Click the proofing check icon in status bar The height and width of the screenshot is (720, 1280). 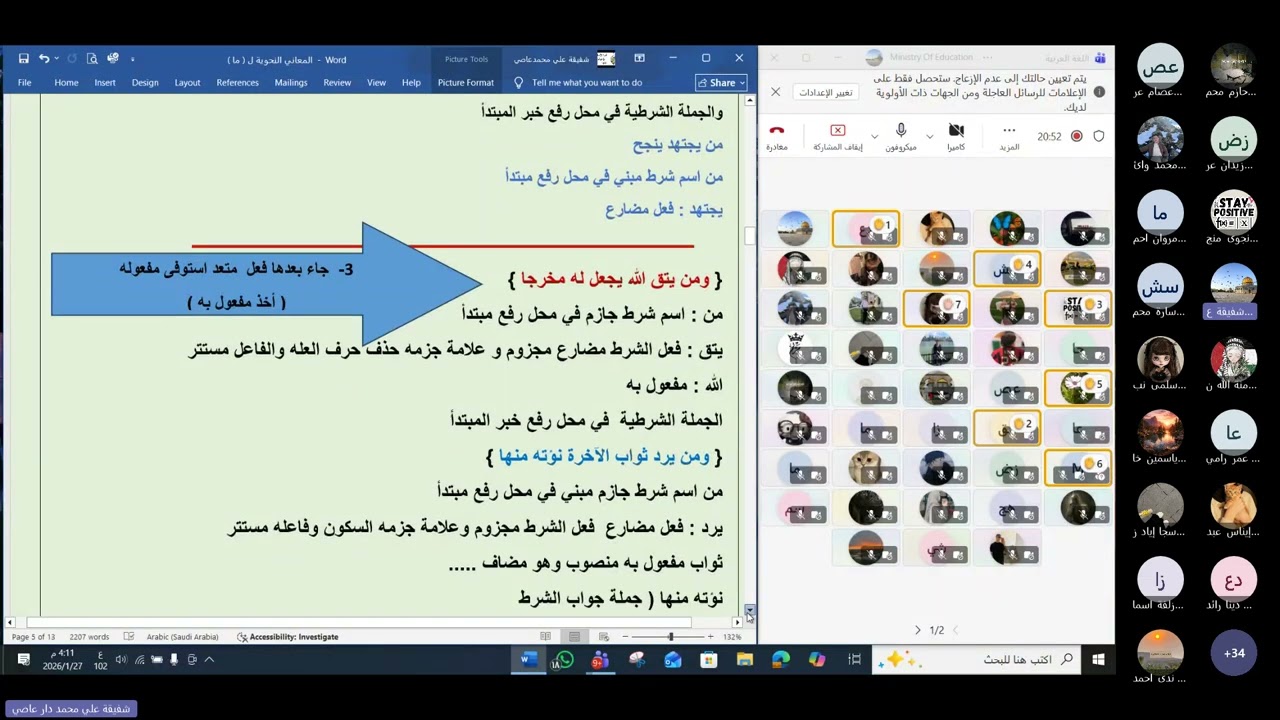129,637
